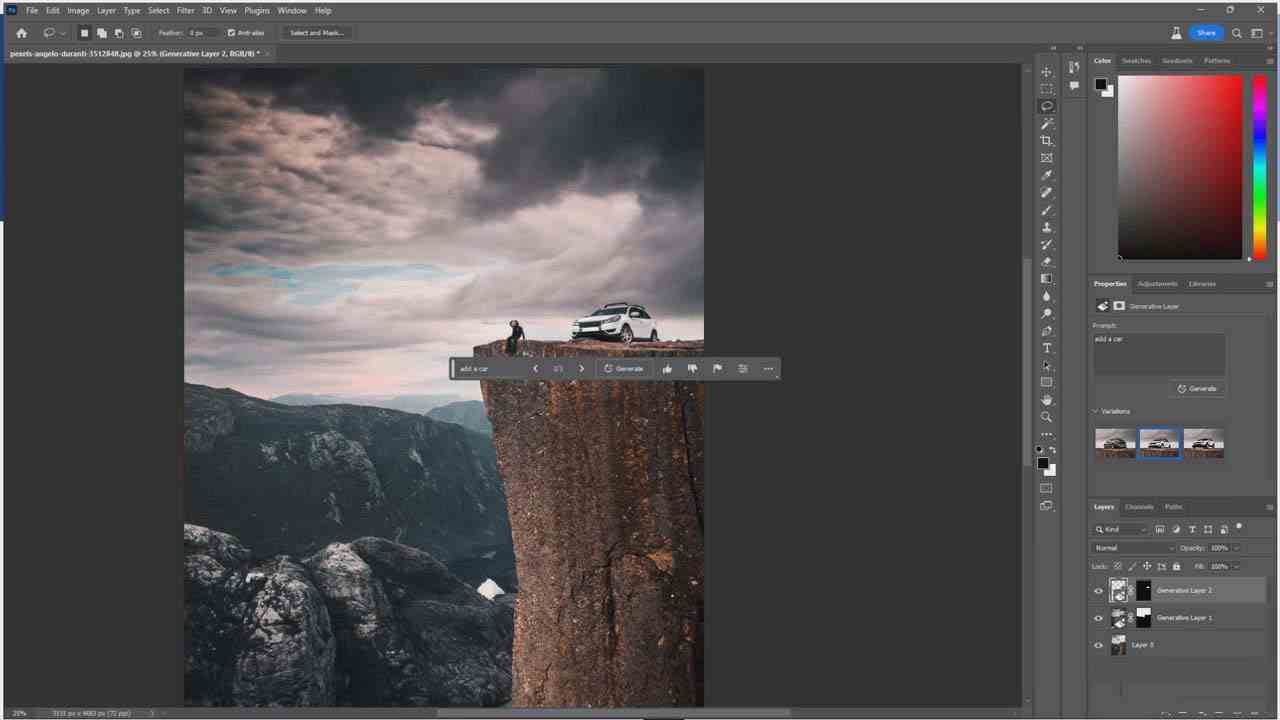Collapse the Variations section in Properties
This screenshot has width=1280, height=720.
(1095, 411)
